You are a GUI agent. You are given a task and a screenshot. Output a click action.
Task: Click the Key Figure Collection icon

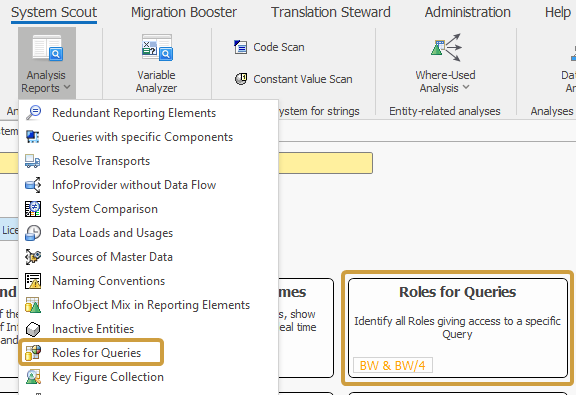point(33,377)
